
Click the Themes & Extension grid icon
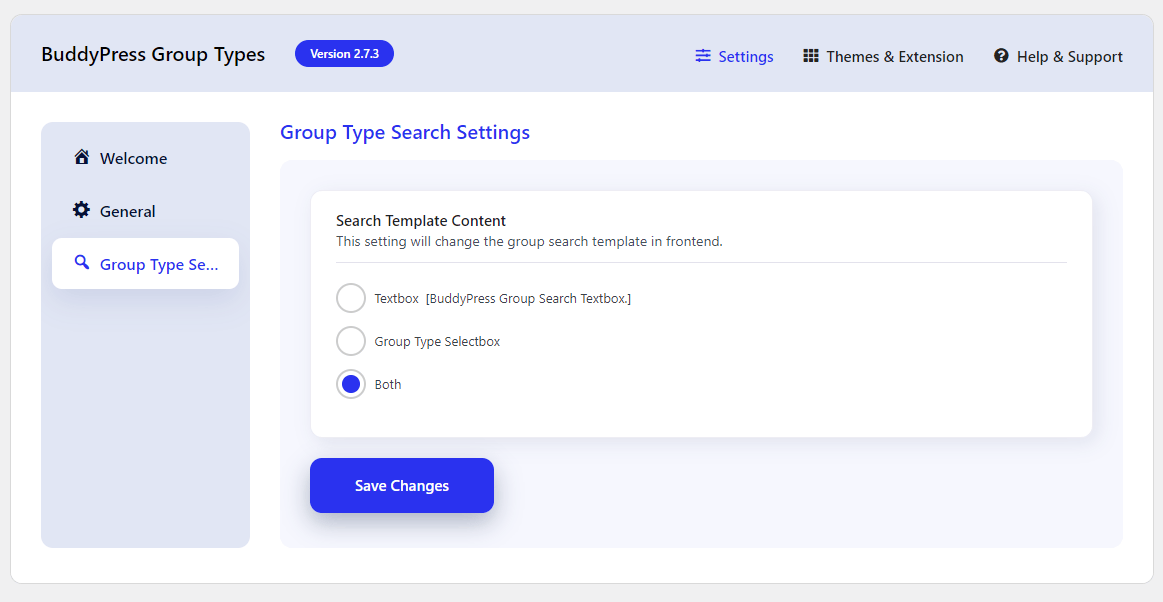pyautogui.click(x=811, y=56)
